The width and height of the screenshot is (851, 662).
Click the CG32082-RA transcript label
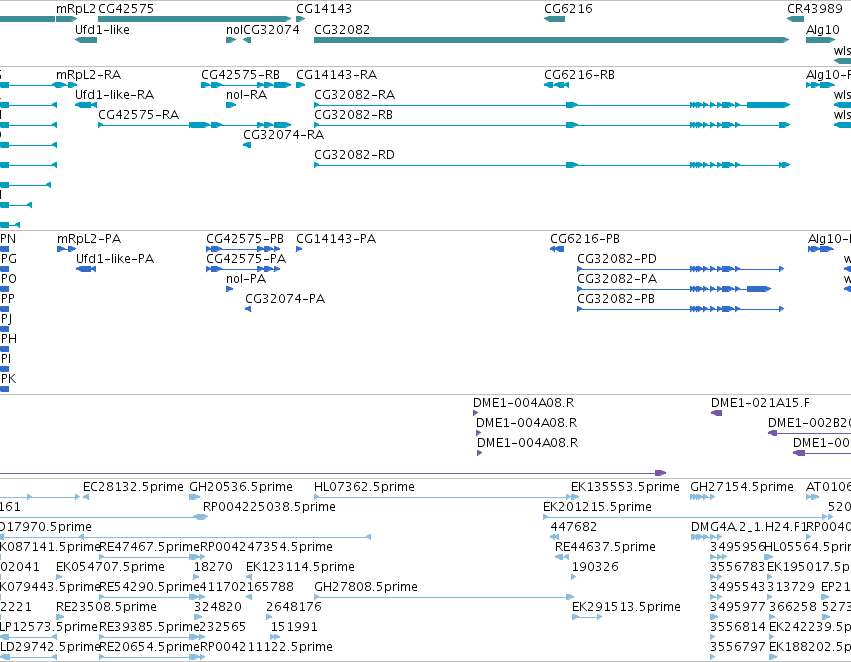354,95
